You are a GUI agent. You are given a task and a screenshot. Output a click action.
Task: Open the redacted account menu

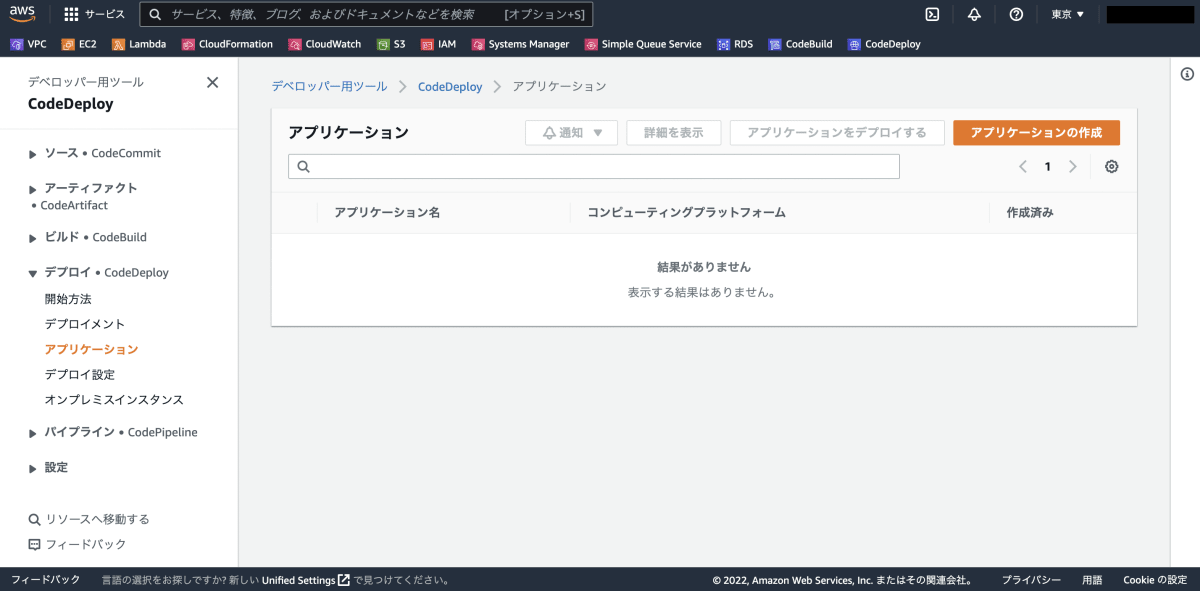tap(1149, 14)
